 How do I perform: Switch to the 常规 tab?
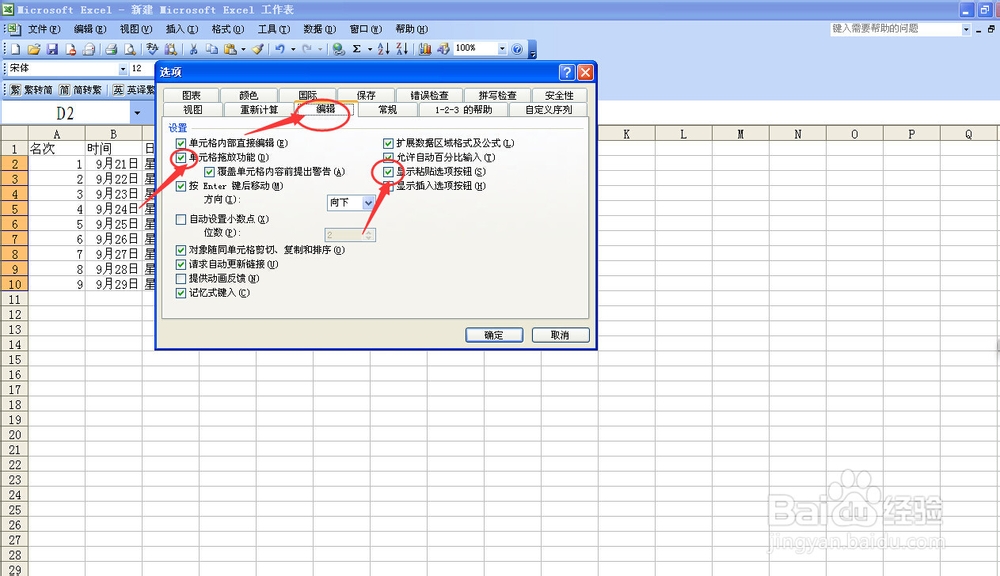[387, 110]
